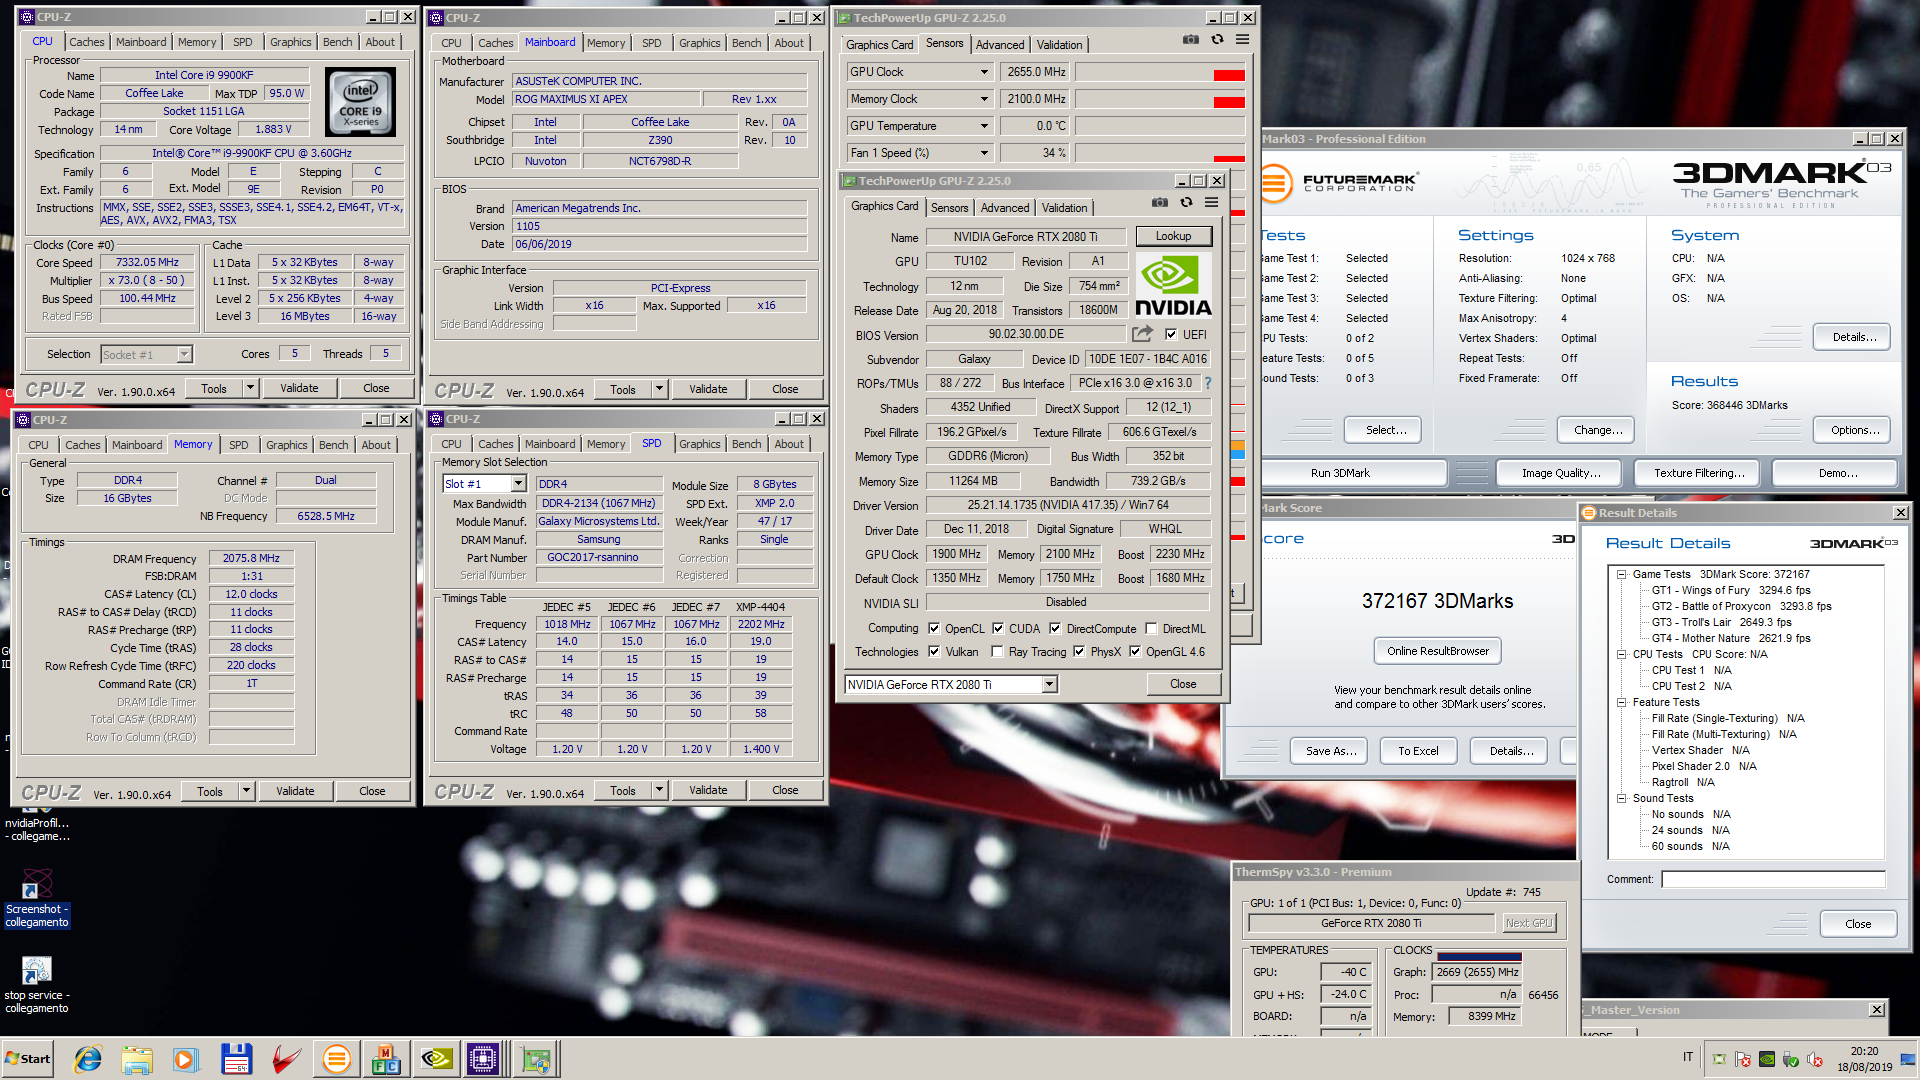Click ThermSpy blue progress bar above clocks
Screen dimensions: 1920x1080
pyautogui.click(x=1479, y=957)
